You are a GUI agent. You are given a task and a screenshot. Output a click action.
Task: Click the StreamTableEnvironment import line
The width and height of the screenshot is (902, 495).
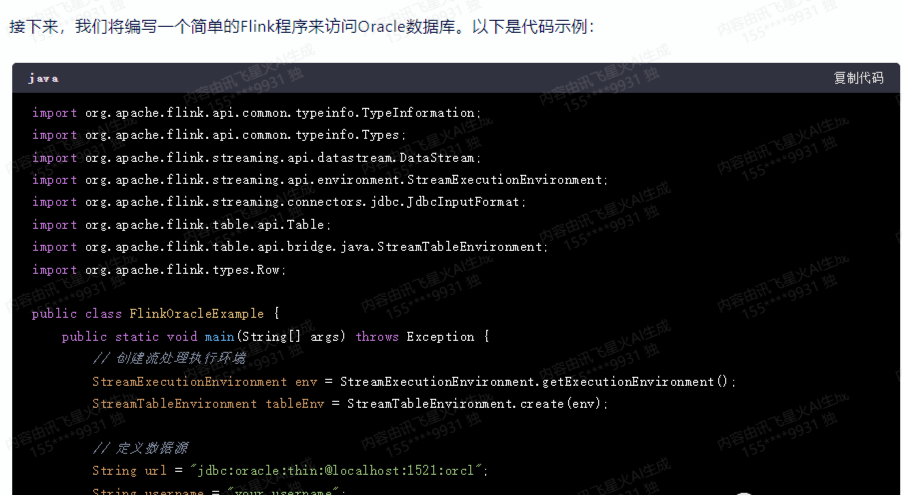290,247
